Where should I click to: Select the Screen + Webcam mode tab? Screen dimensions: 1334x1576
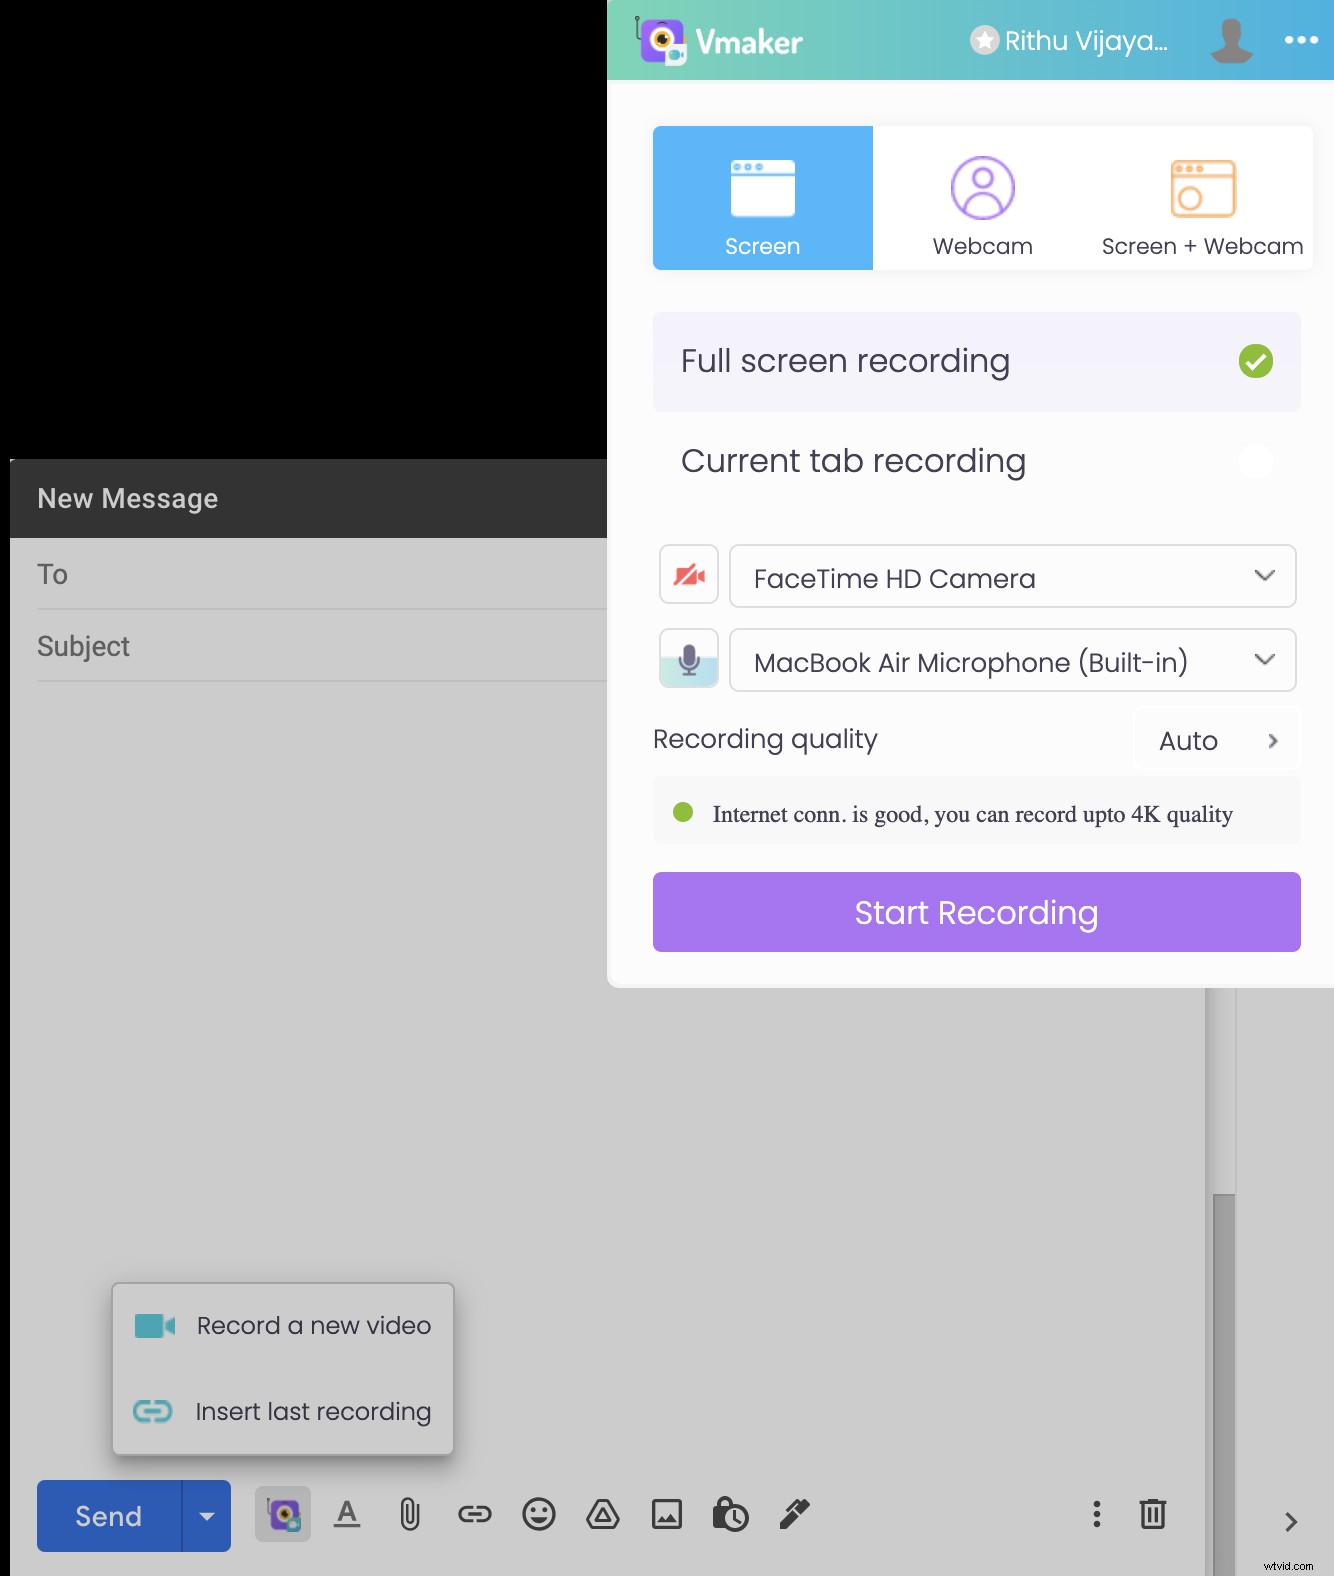click(1203, 198)
